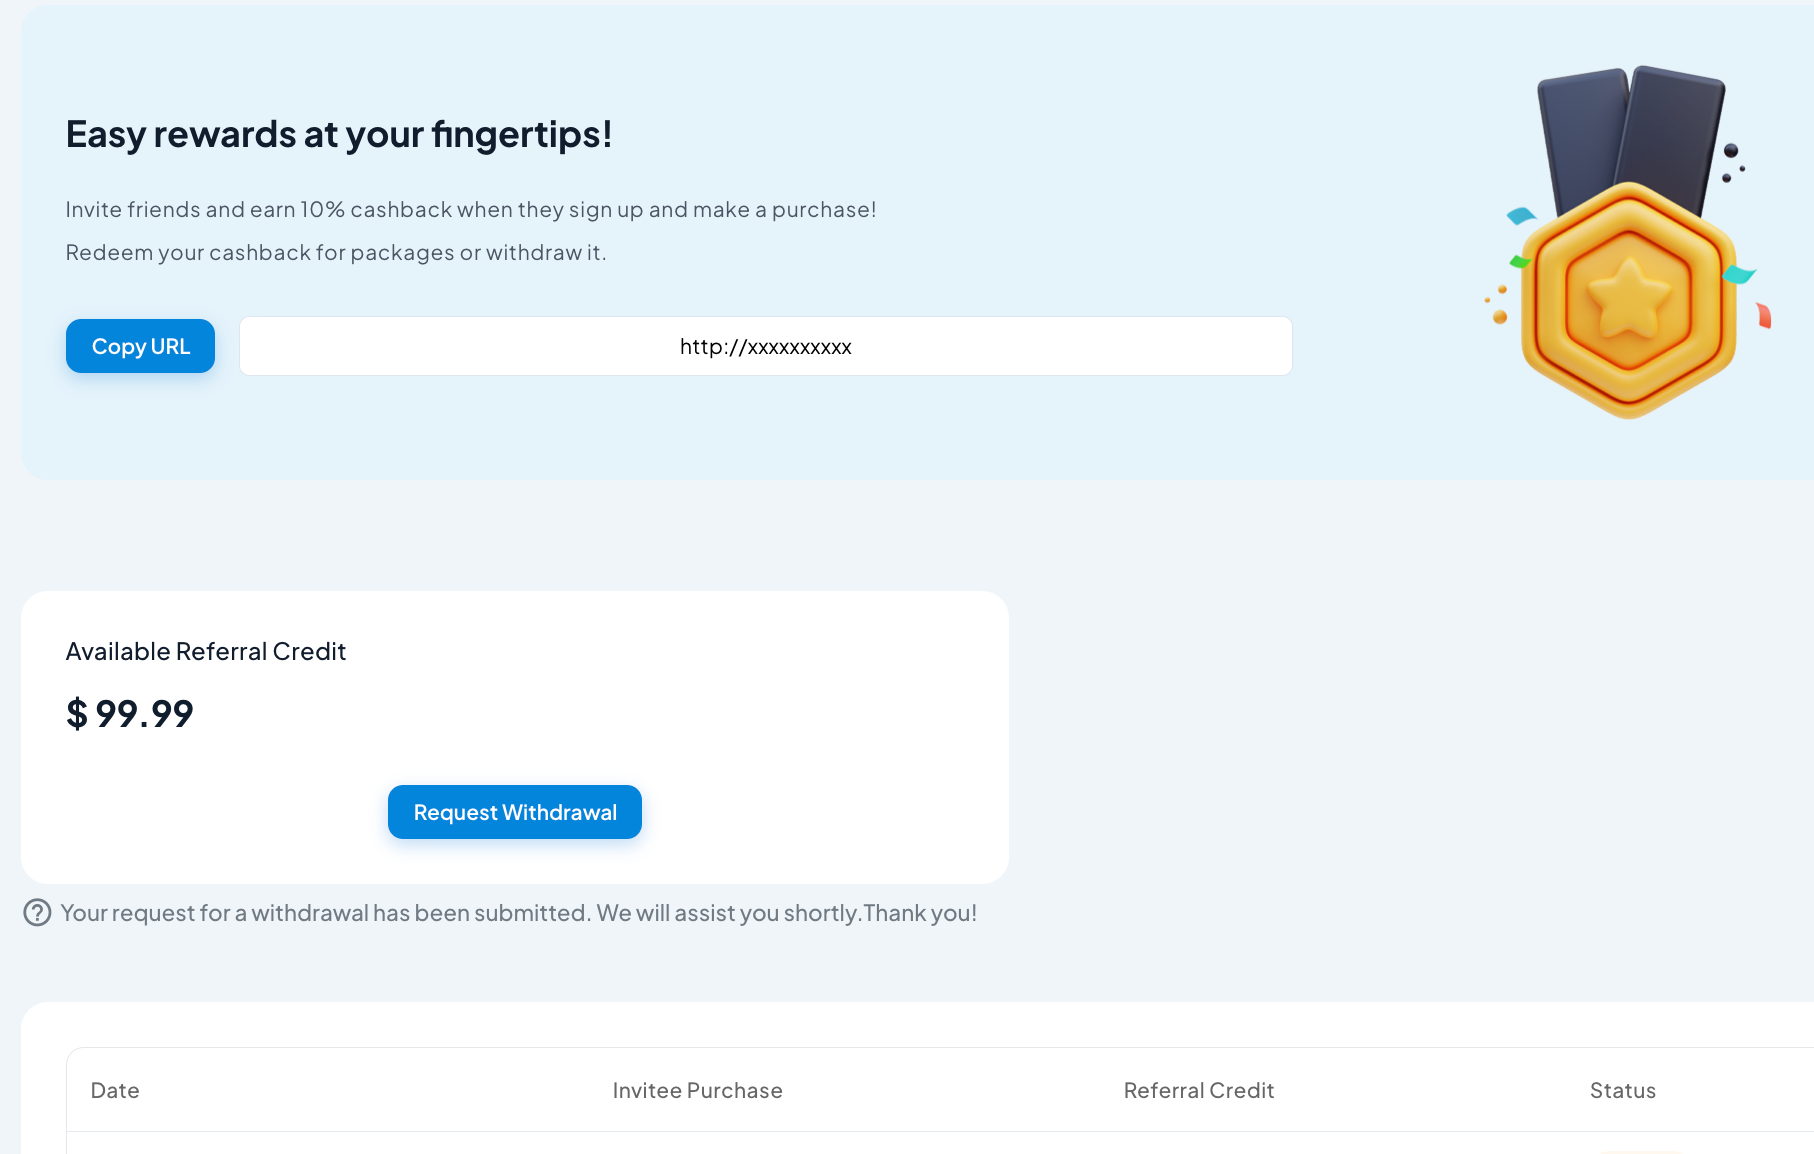Click the $ 99.99 credit amount
This screenshot has width=1814, height=1154.
click(130, 714)
